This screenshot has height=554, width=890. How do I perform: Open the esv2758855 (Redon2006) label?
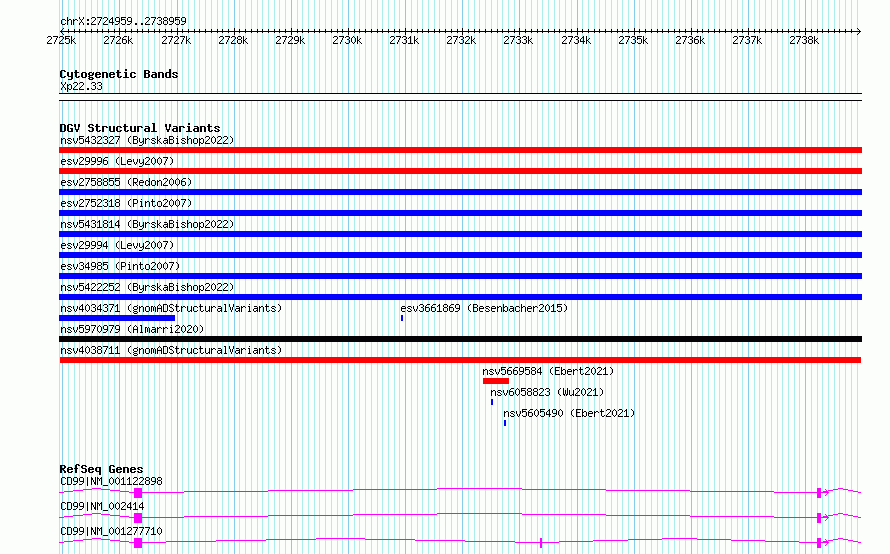(x=126, y=182)
